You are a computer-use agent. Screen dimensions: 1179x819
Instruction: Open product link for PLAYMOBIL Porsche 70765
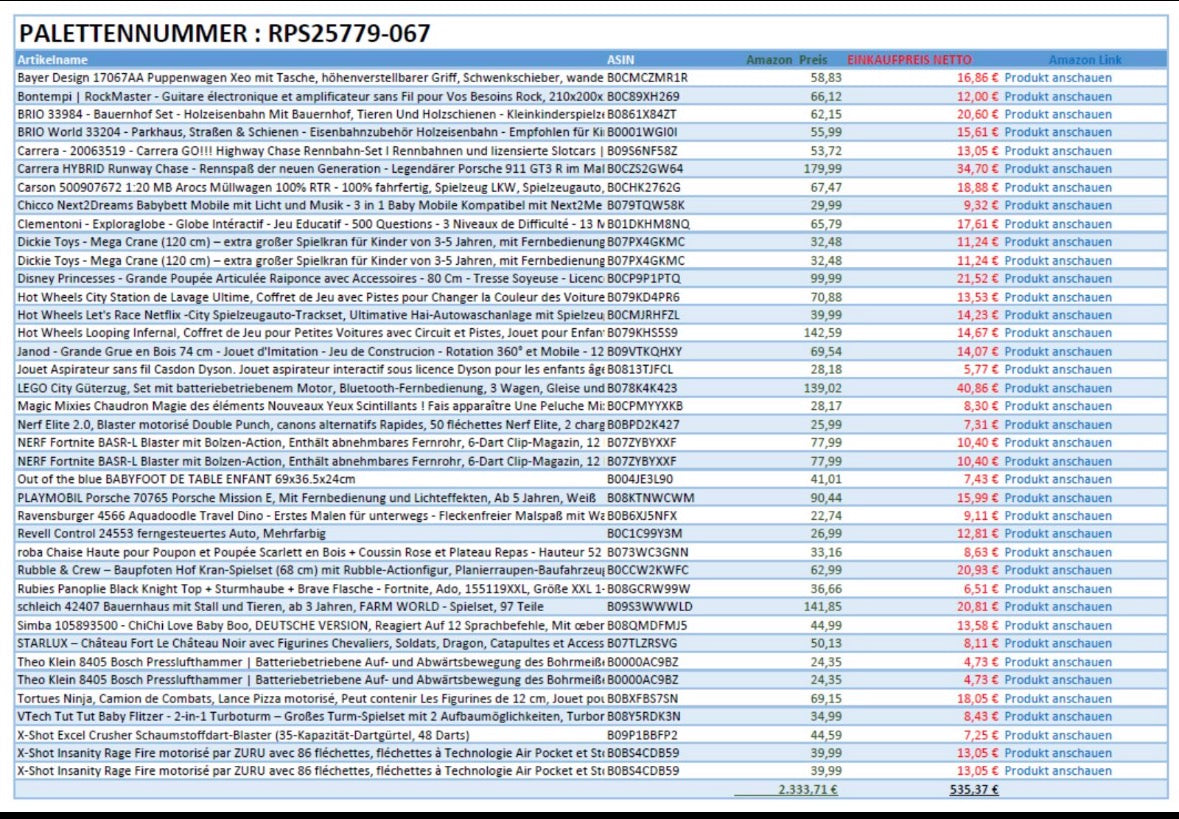(x=1057, y=497)
